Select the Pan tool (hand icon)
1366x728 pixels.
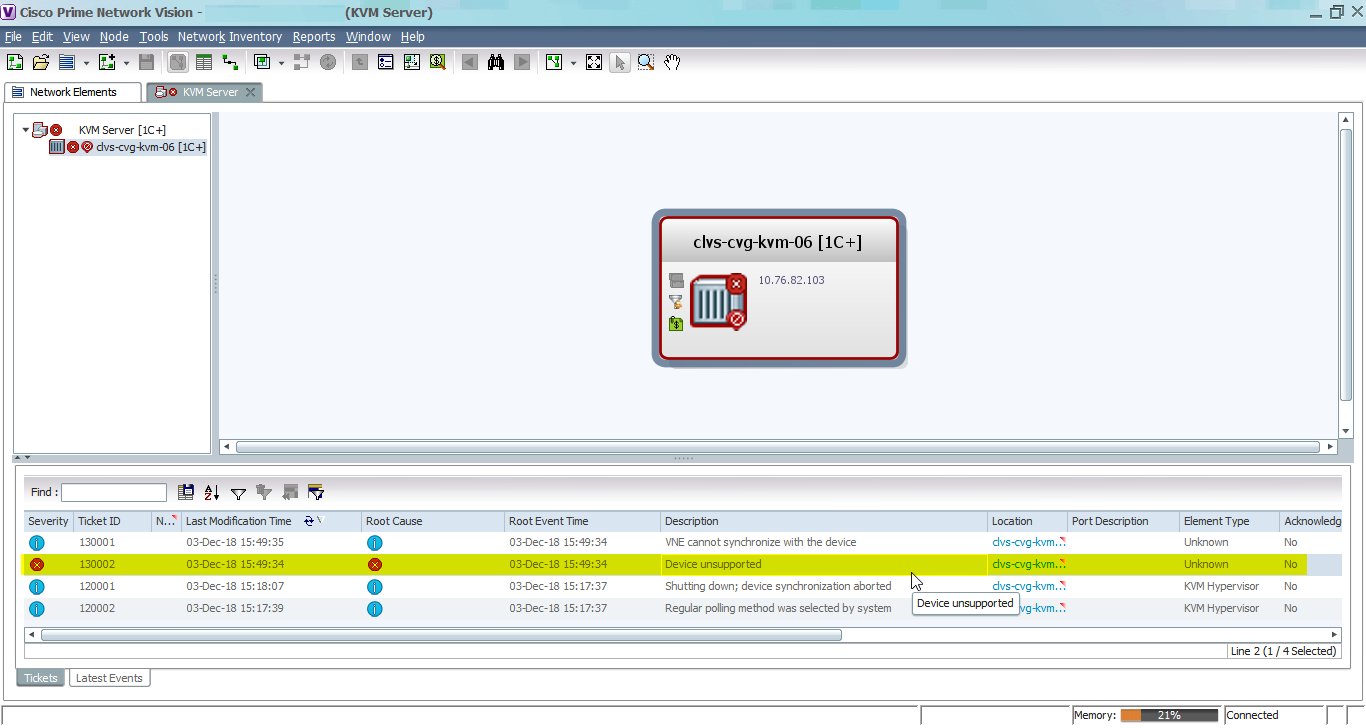672,61
